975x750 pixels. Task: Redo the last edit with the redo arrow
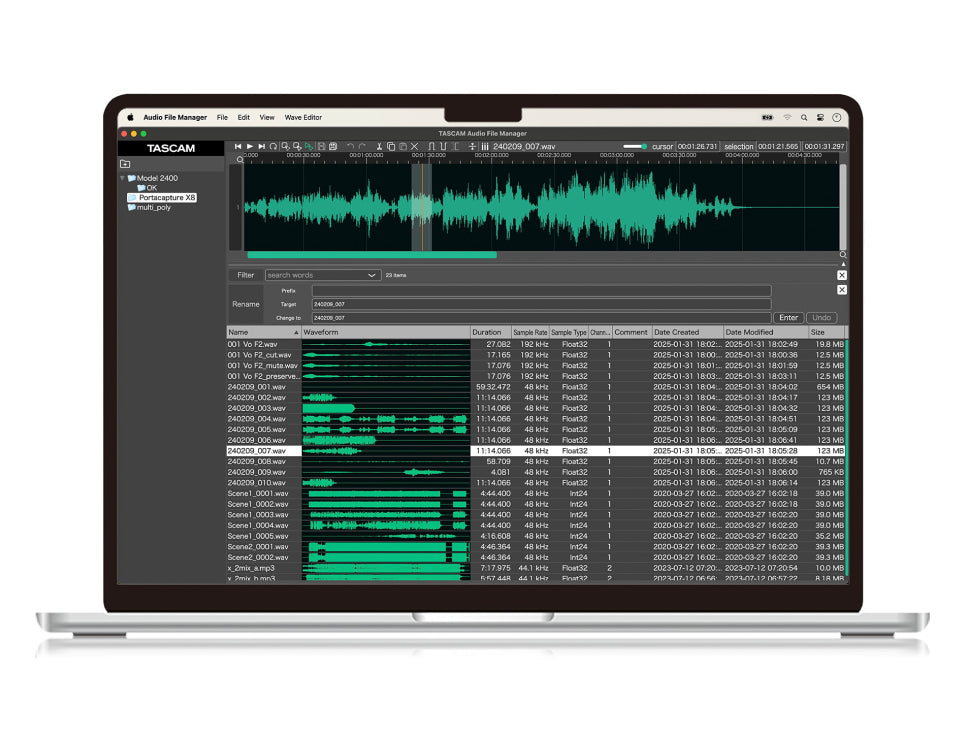362,146
